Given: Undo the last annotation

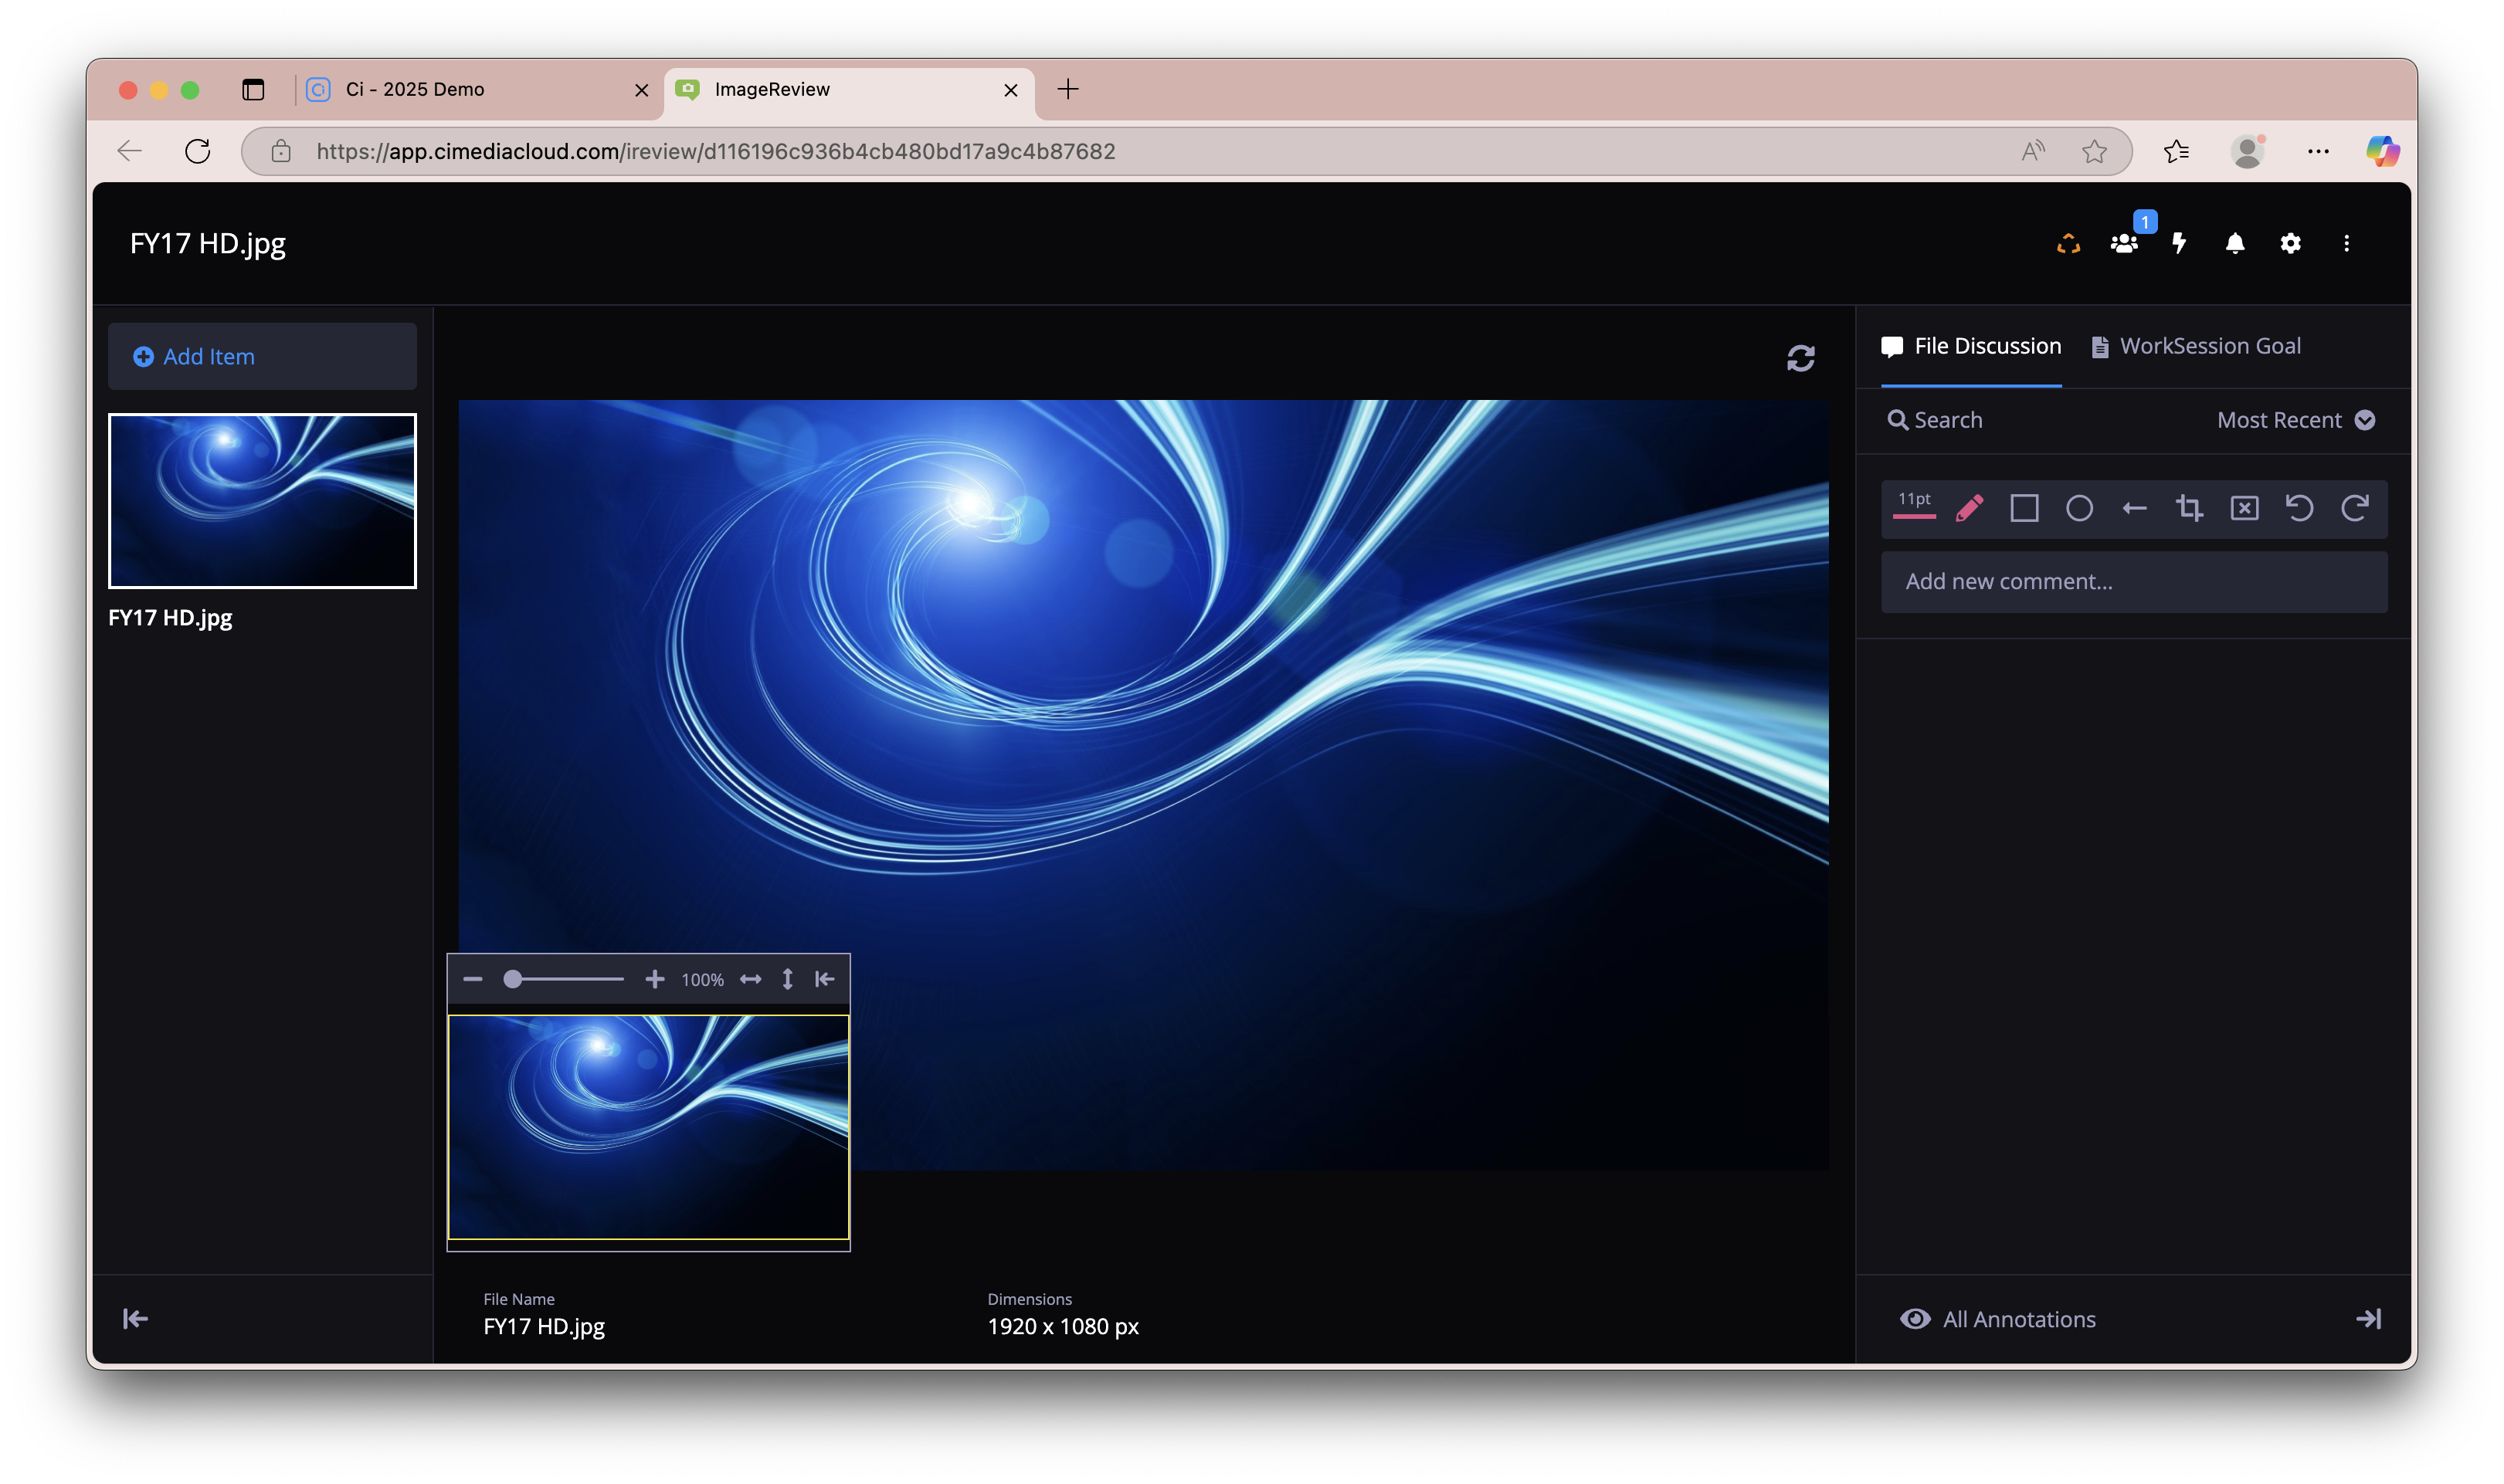Looking at the screenshot, I should click(x=2299, y=508).
